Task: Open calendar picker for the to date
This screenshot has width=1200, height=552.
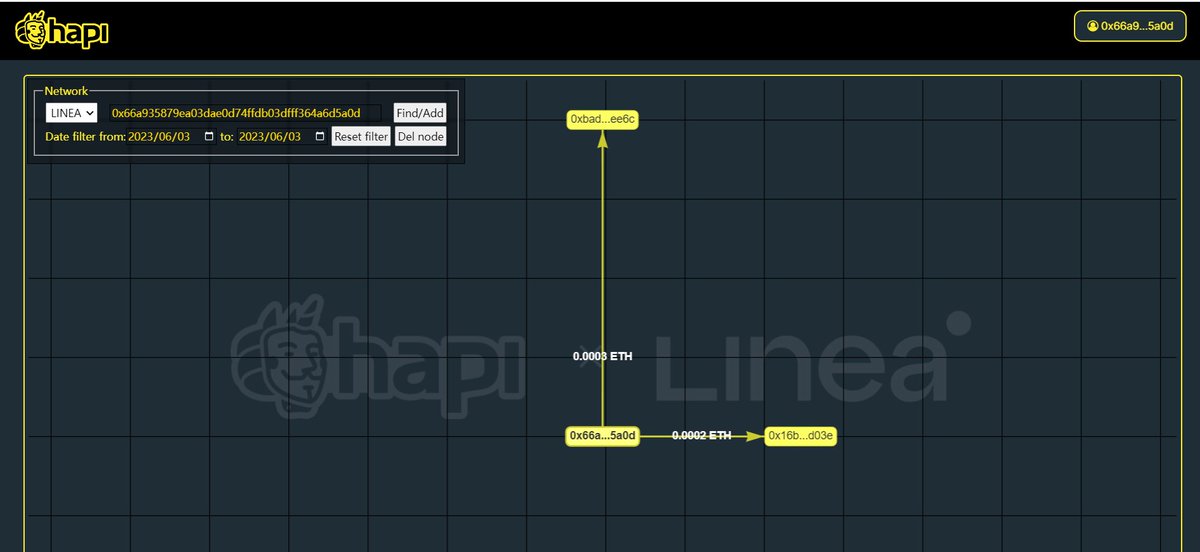Action: 320,137
